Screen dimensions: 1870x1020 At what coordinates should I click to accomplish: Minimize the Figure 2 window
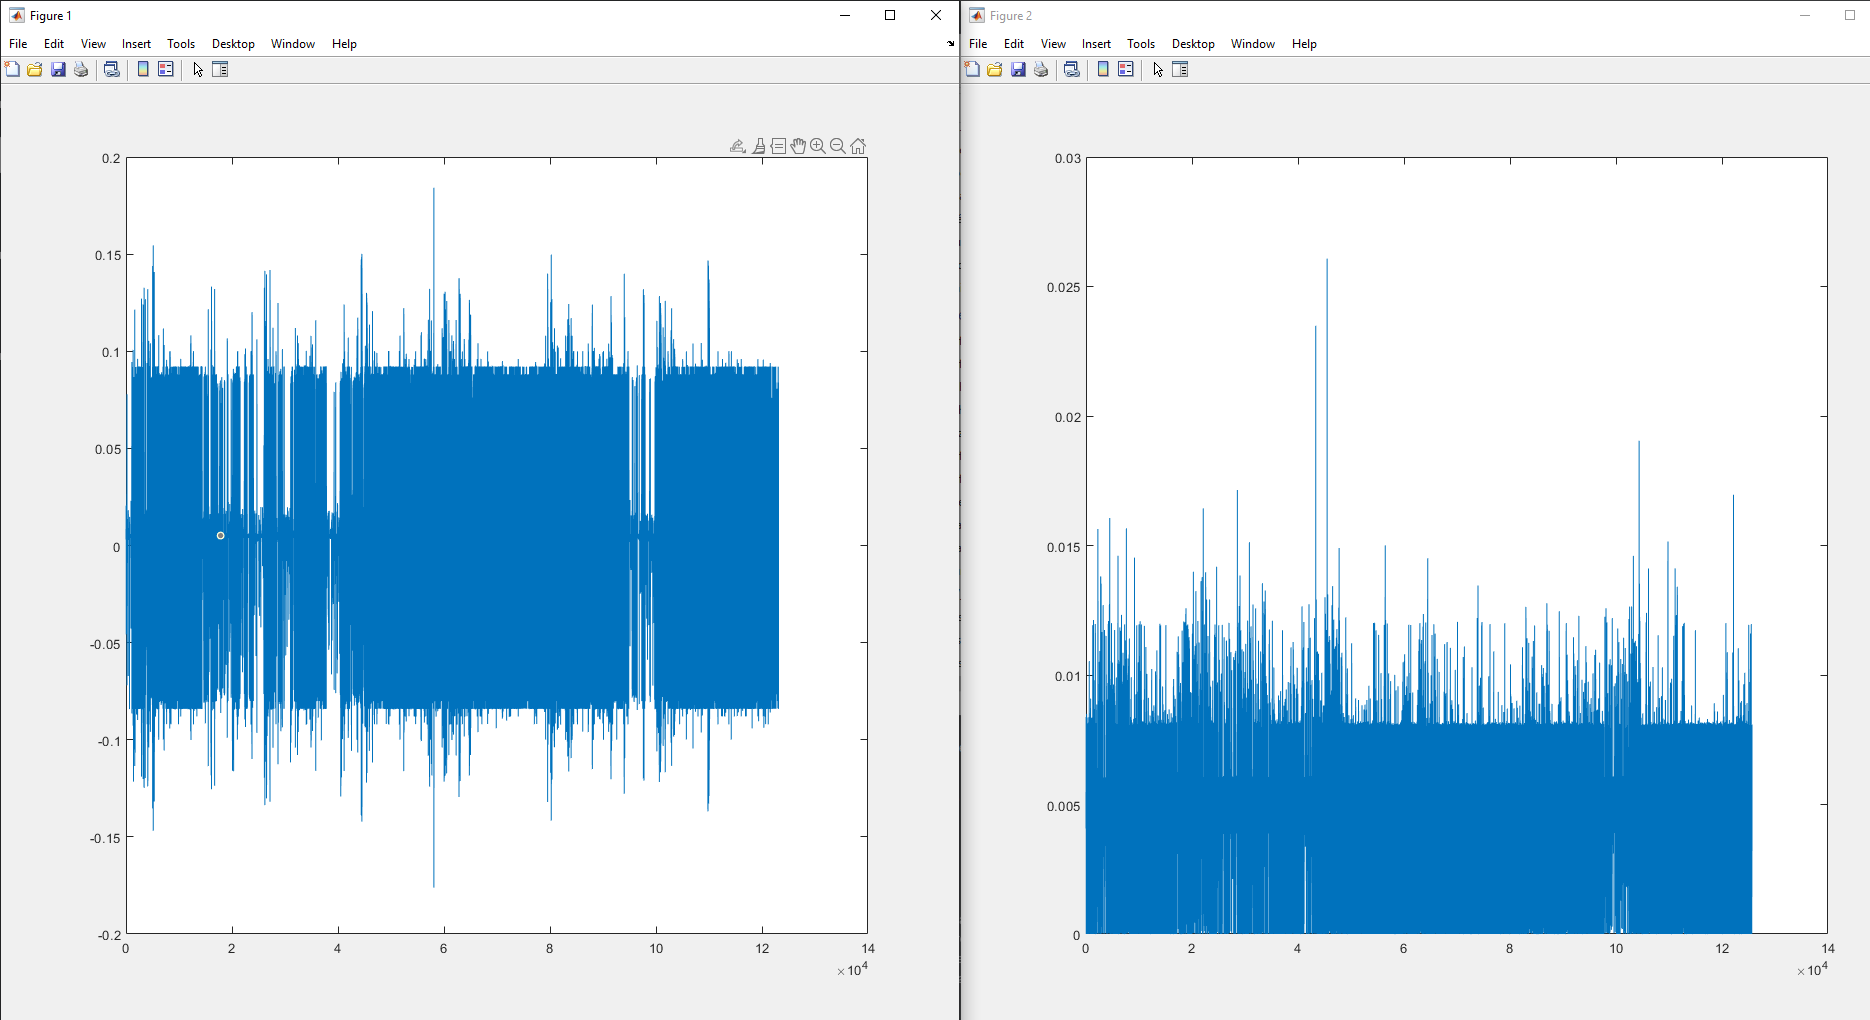[x=1805, y=15]
